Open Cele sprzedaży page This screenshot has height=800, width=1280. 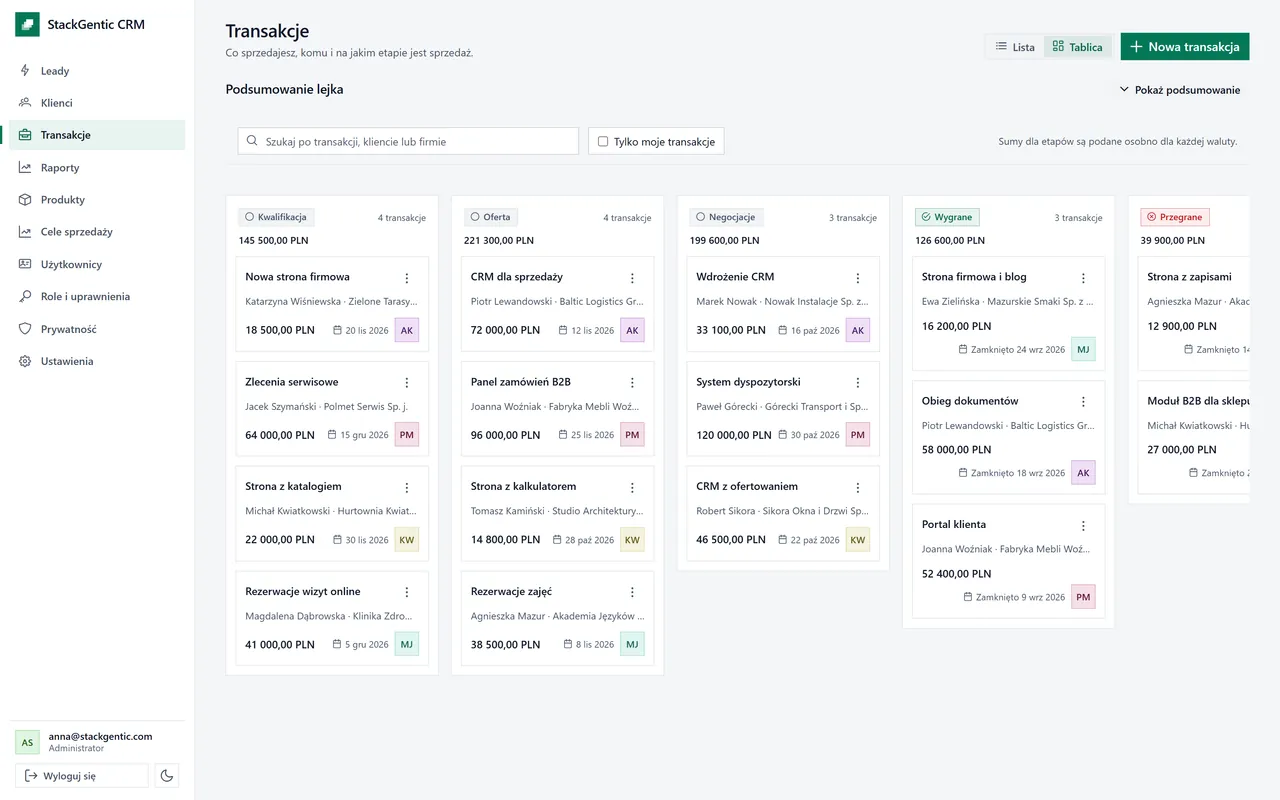point(97,232)
